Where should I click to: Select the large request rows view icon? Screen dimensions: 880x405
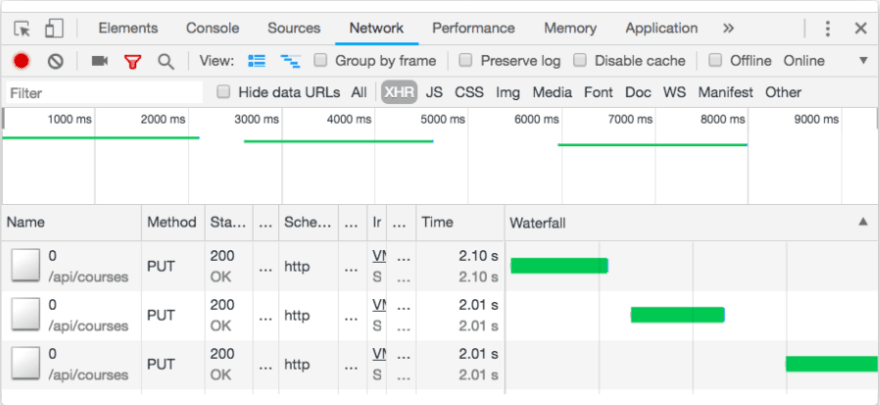click(x=256, y=61)
